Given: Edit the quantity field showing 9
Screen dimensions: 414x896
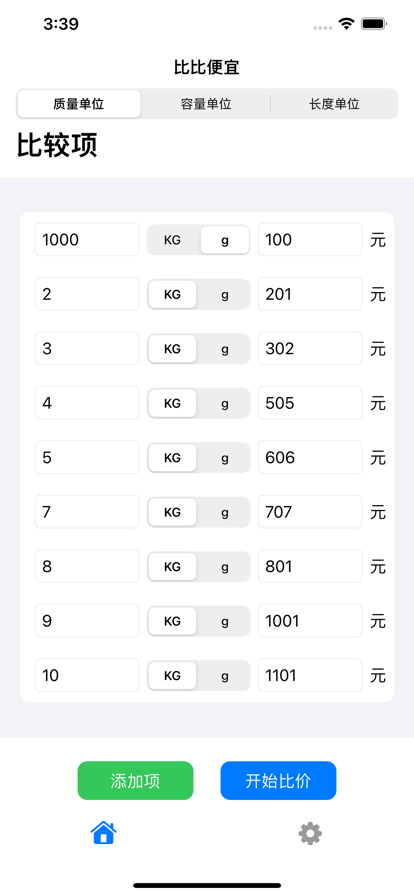Looking at the screenshot, I should (87, 621).
